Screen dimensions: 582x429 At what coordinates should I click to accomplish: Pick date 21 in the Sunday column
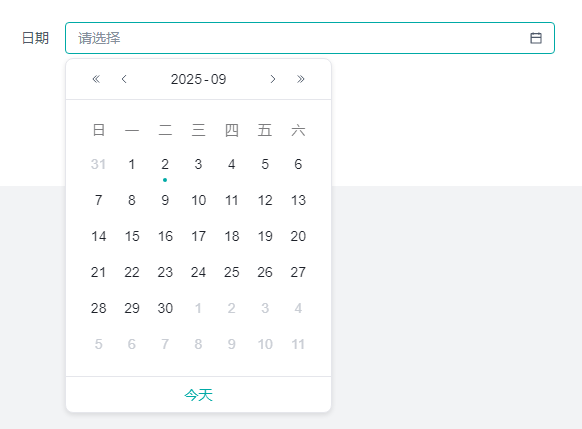pyautogui.click(x=98, y=272)
